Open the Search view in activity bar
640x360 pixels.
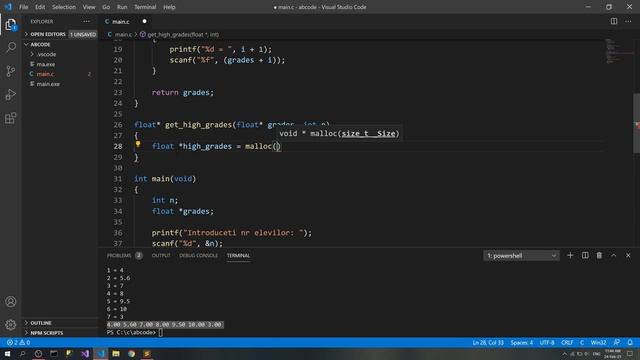(11, 47)
